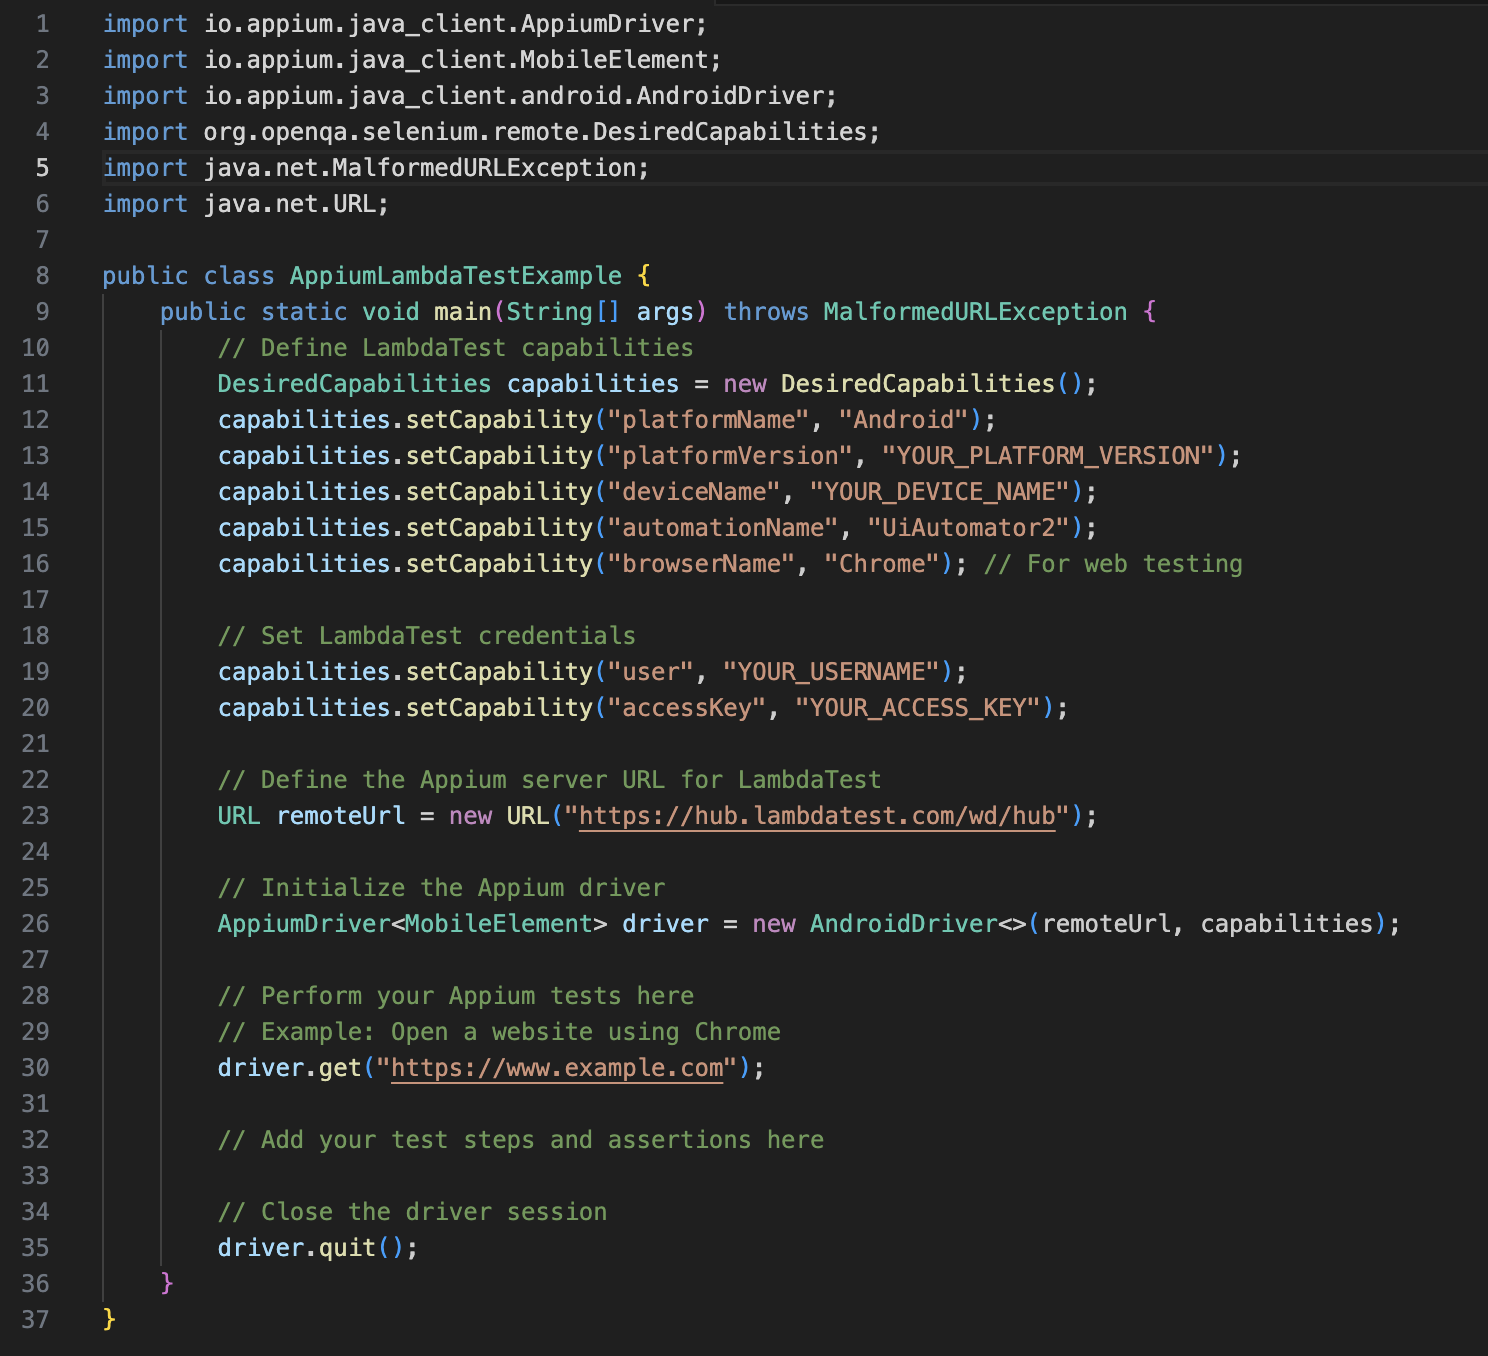Click line number 37 in the gutter

point(36,1320)
